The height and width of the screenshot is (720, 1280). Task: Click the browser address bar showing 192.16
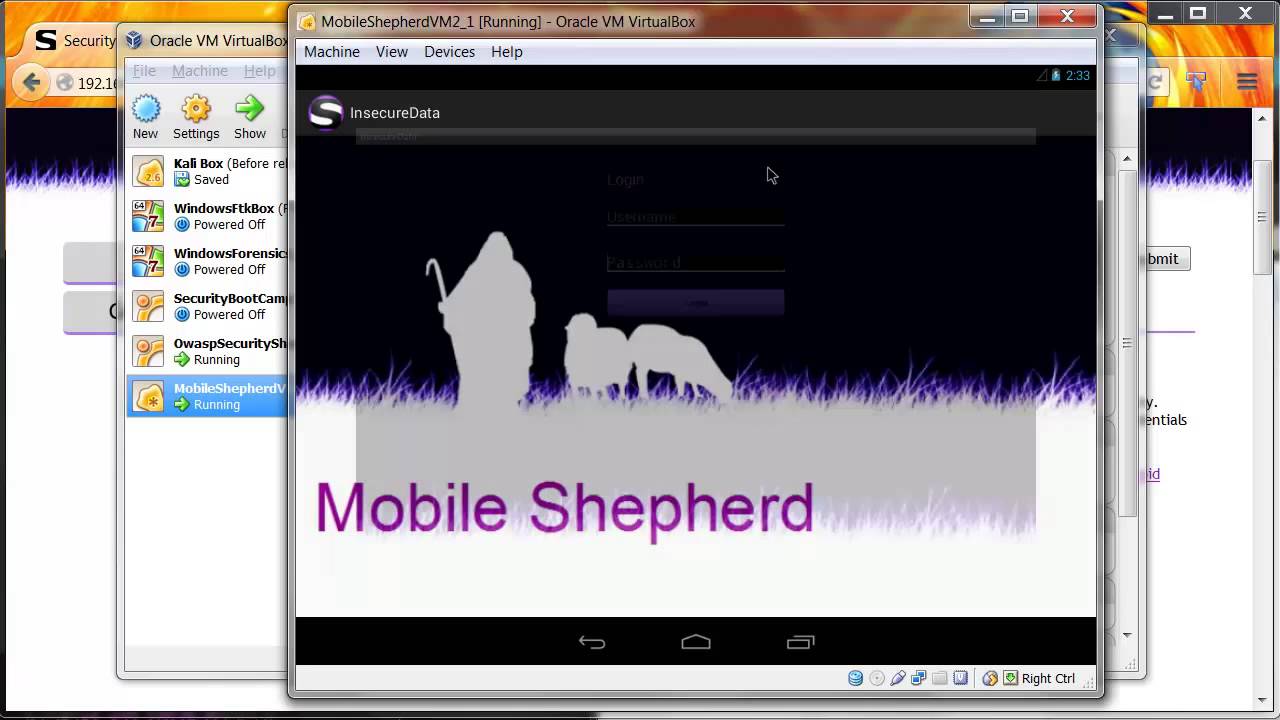88,83
